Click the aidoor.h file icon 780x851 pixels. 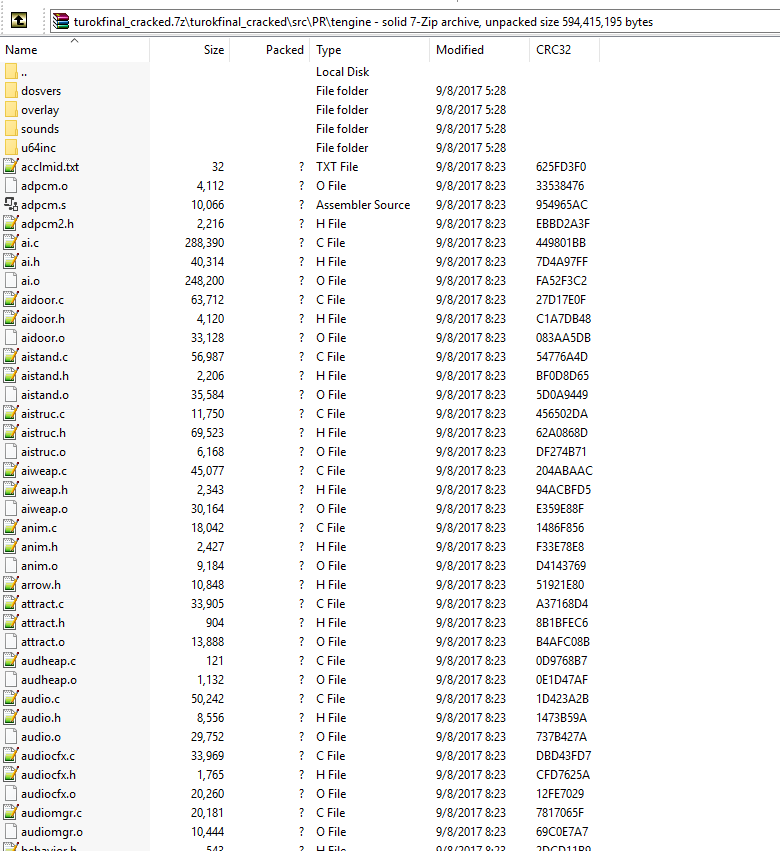[11, 319]
